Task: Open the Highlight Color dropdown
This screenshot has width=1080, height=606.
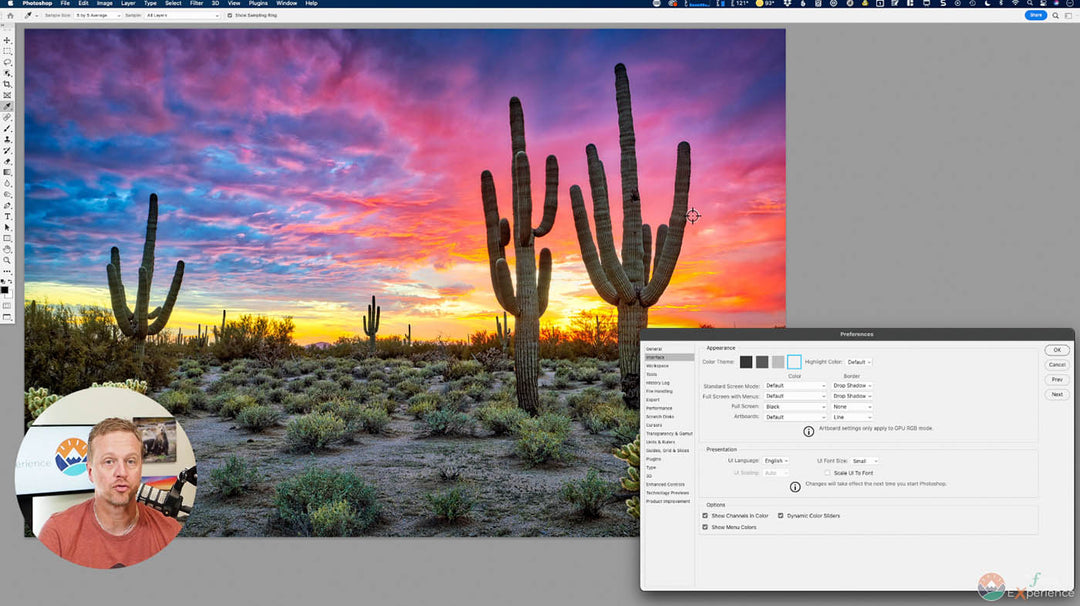Action: pos(859,362)
